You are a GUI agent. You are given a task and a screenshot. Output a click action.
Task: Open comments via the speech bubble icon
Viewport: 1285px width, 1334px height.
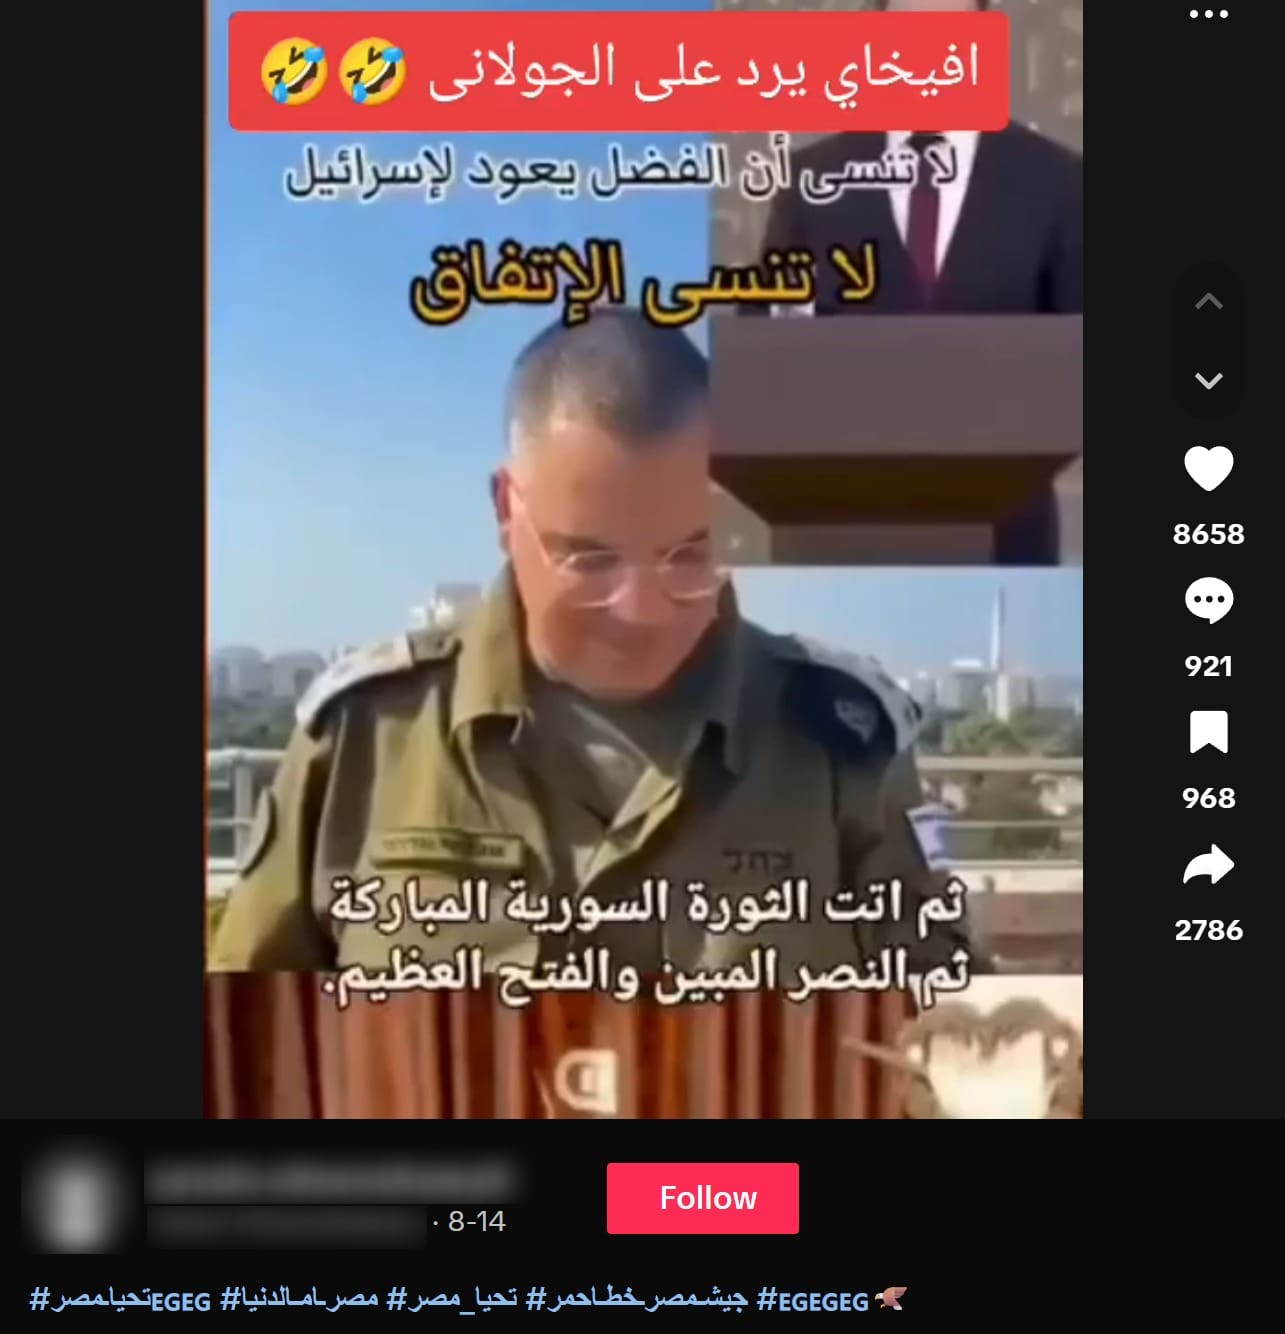tap(1208, 601)
